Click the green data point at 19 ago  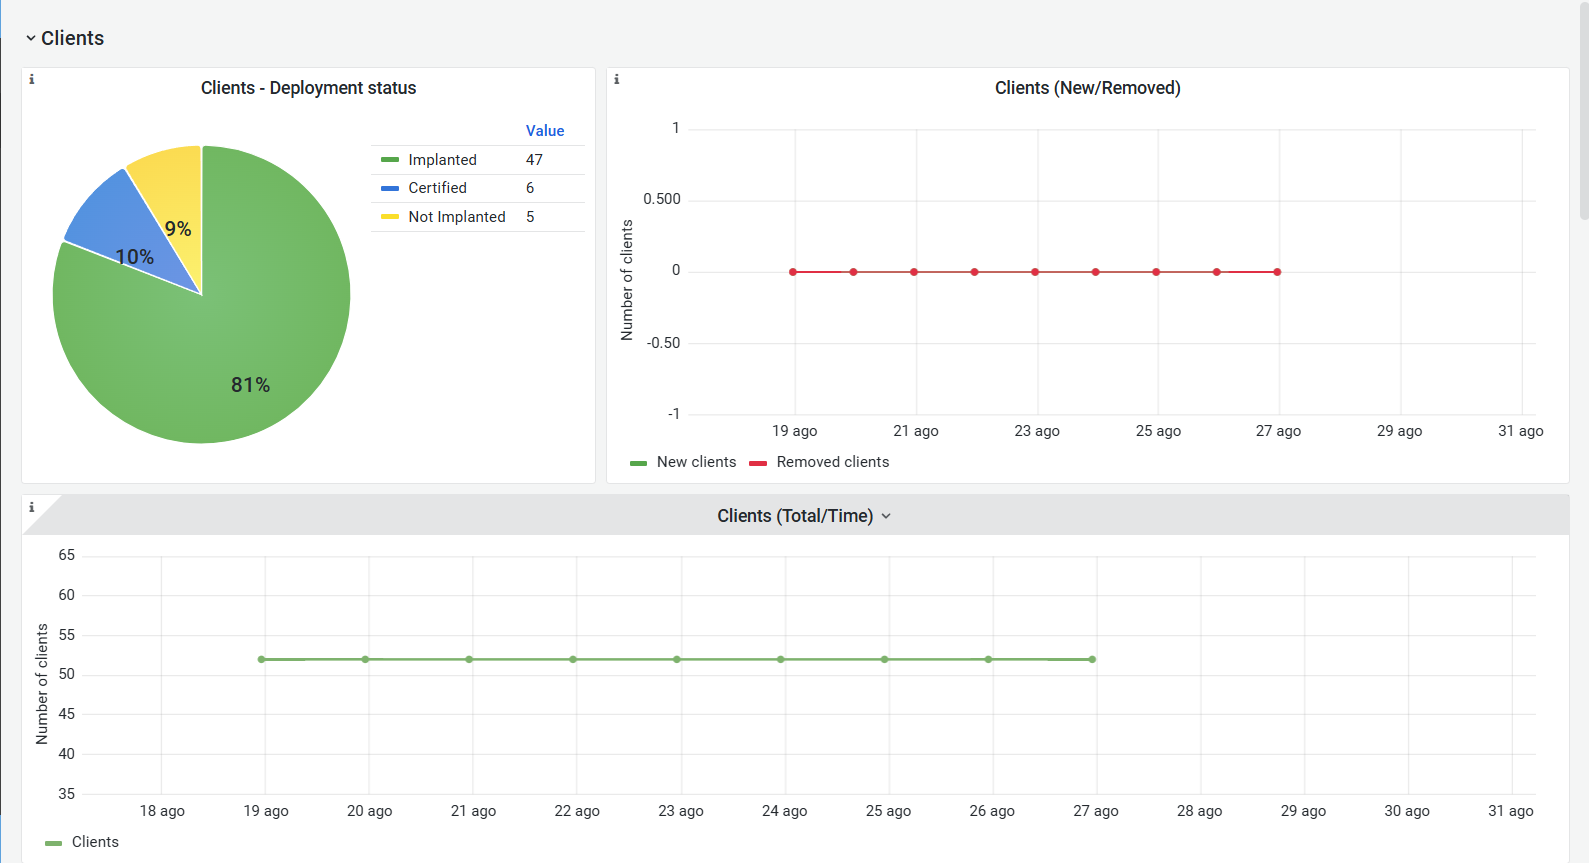click(x=262, y=660)
